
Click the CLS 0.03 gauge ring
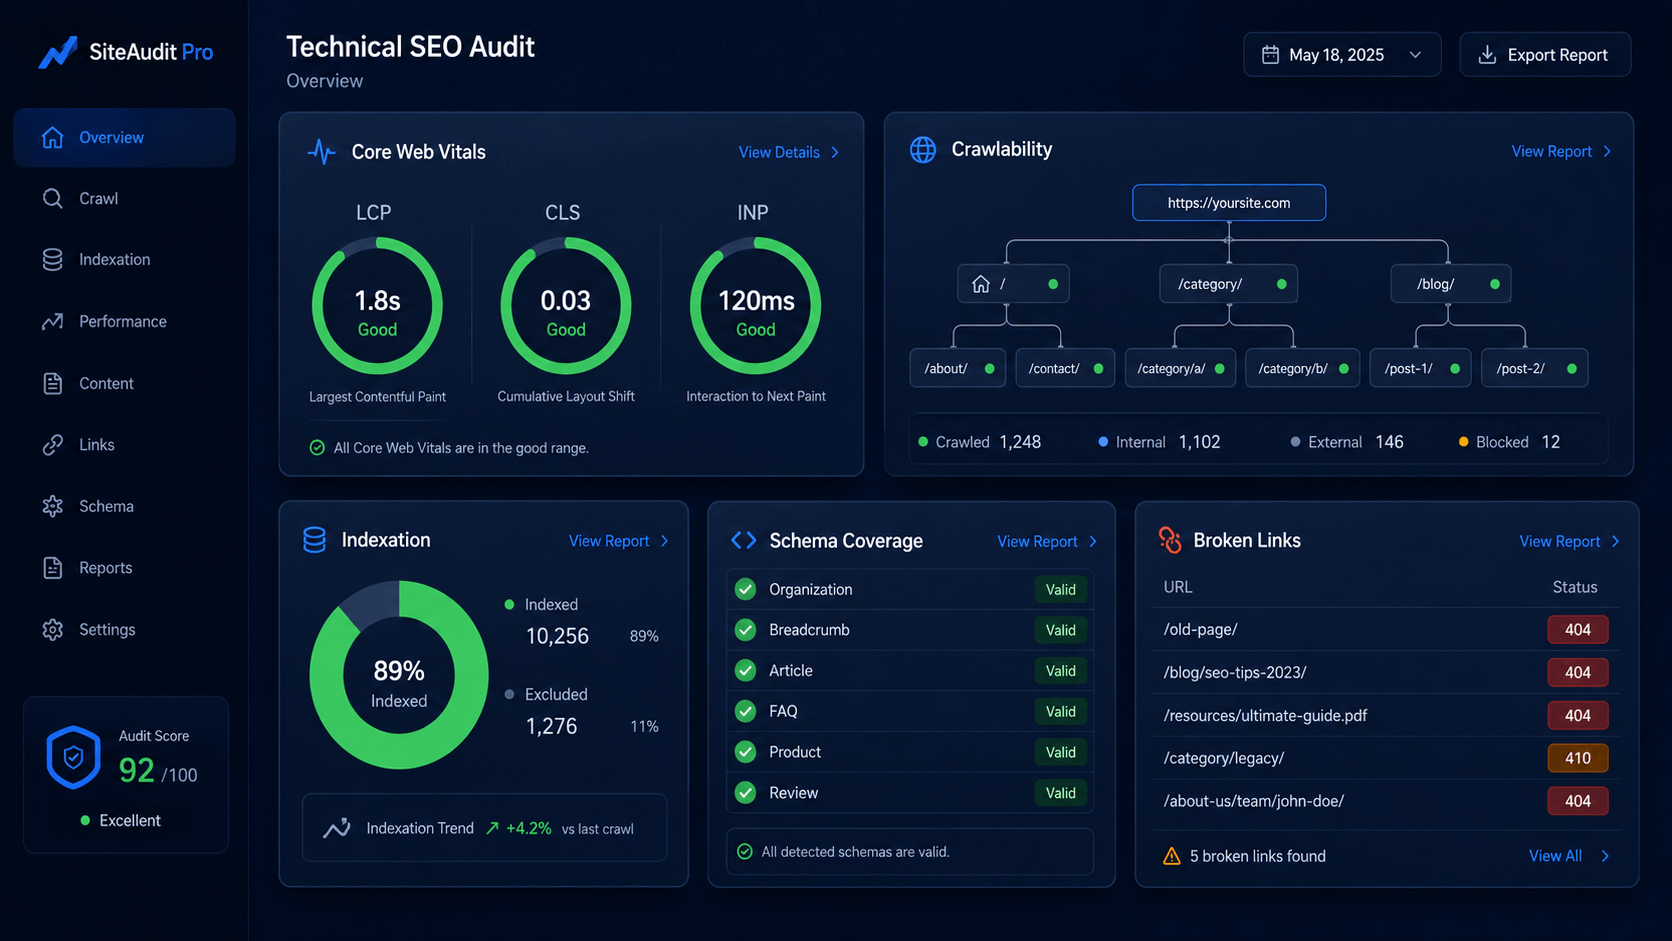coord(566,306)
